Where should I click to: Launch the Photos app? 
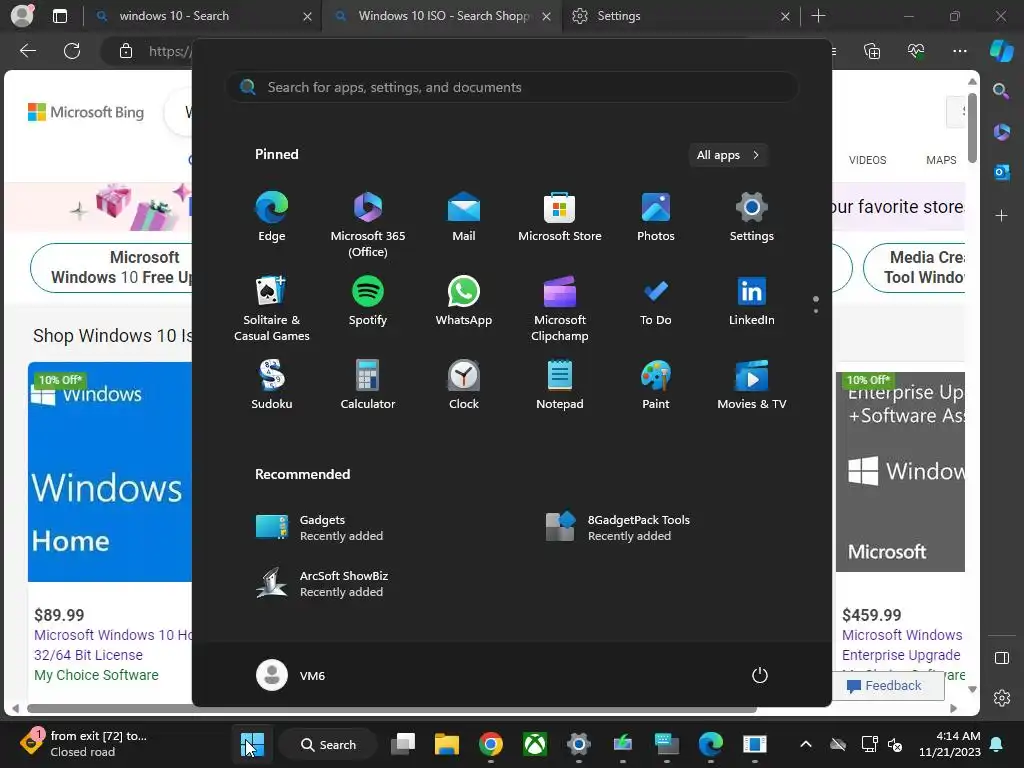click(656, 217)
